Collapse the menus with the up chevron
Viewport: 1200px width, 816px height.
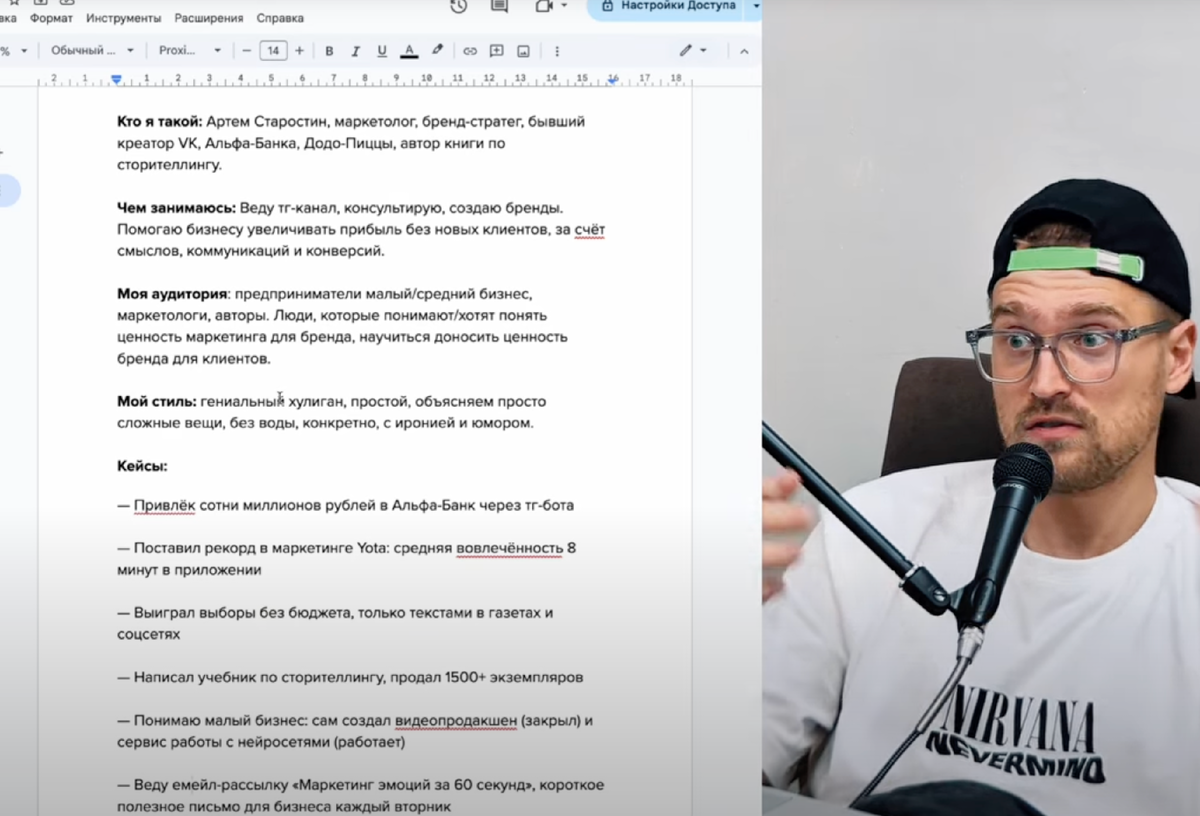tap(743, 50)
